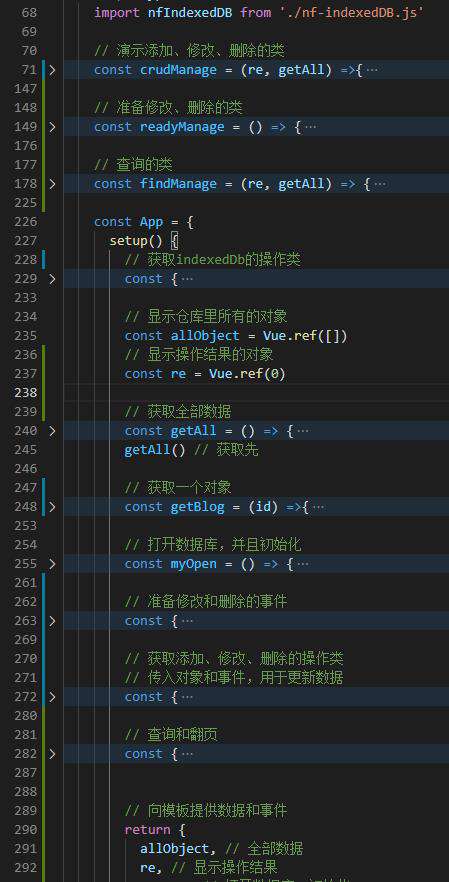Click the comment 获取indexedDb的操作类
The height and width of the screenshot is (882, 449).
(x=213, y=259)
